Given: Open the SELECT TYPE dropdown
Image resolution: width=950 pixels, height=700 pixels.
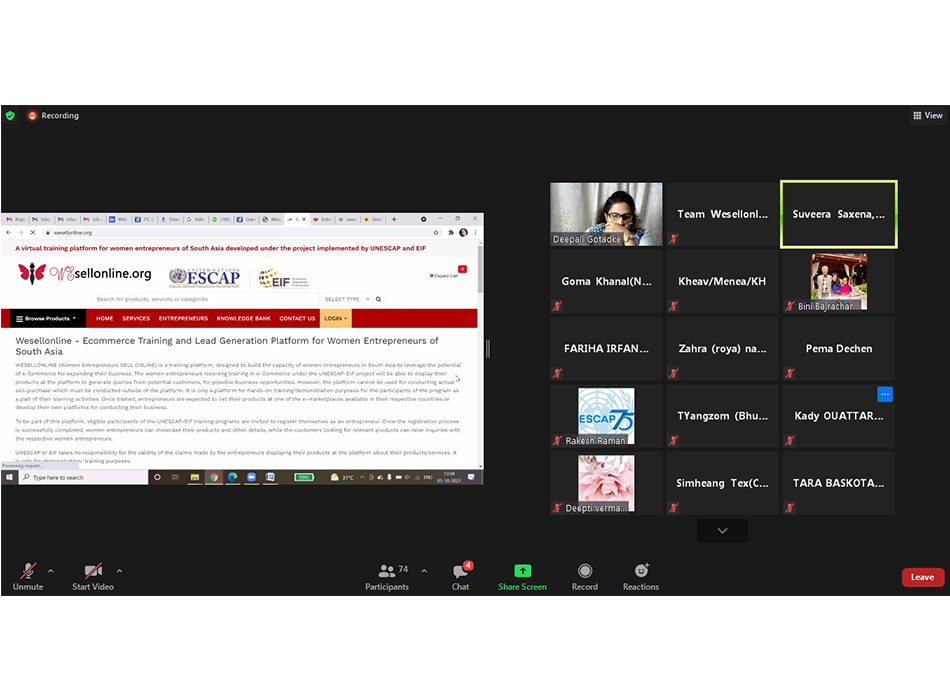Looking at the screenshot, I should click(347, 299).
